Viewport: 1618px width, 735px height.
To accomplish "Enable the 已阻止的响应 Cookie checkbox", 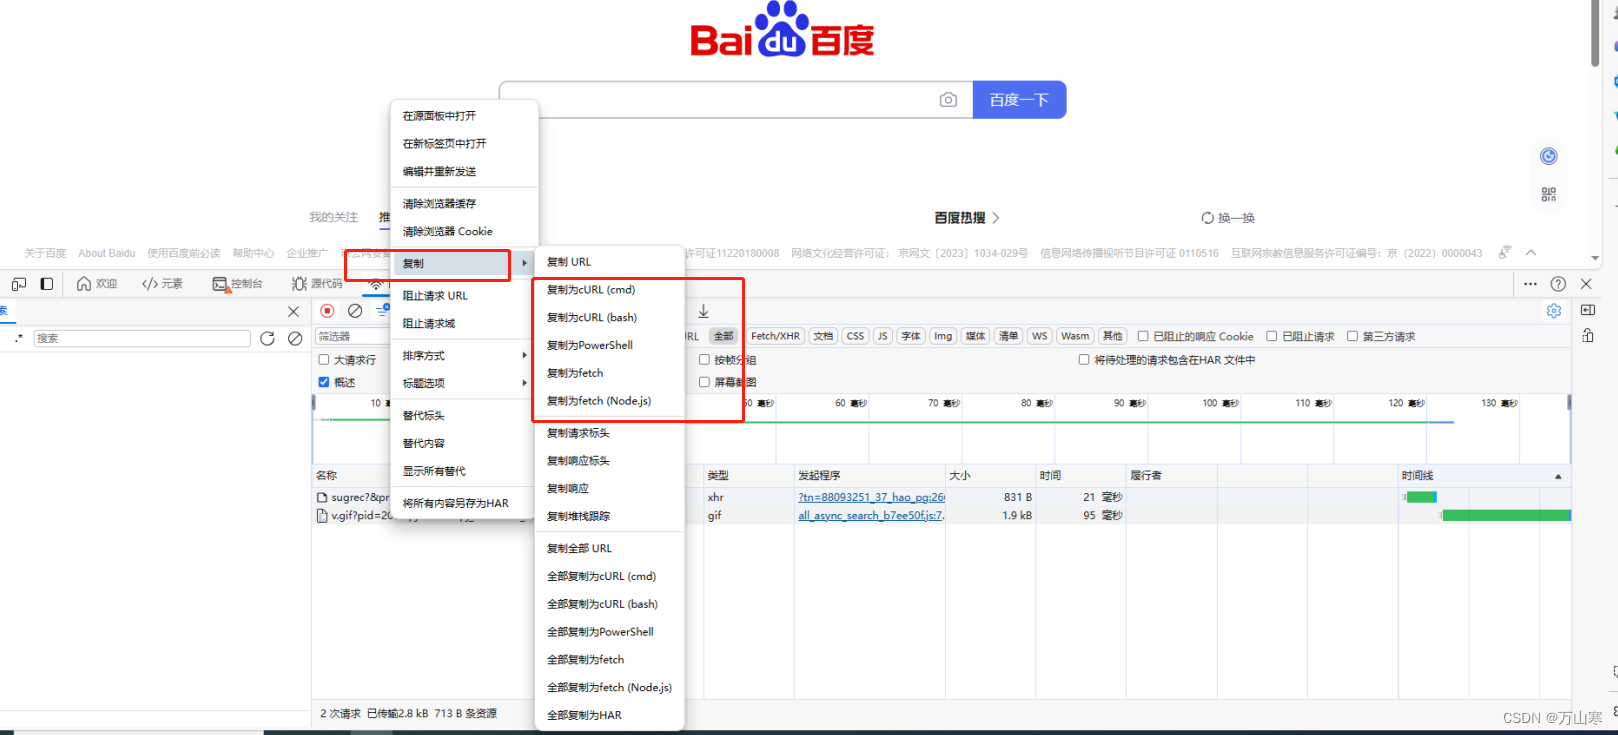I will click(1143, 336).
